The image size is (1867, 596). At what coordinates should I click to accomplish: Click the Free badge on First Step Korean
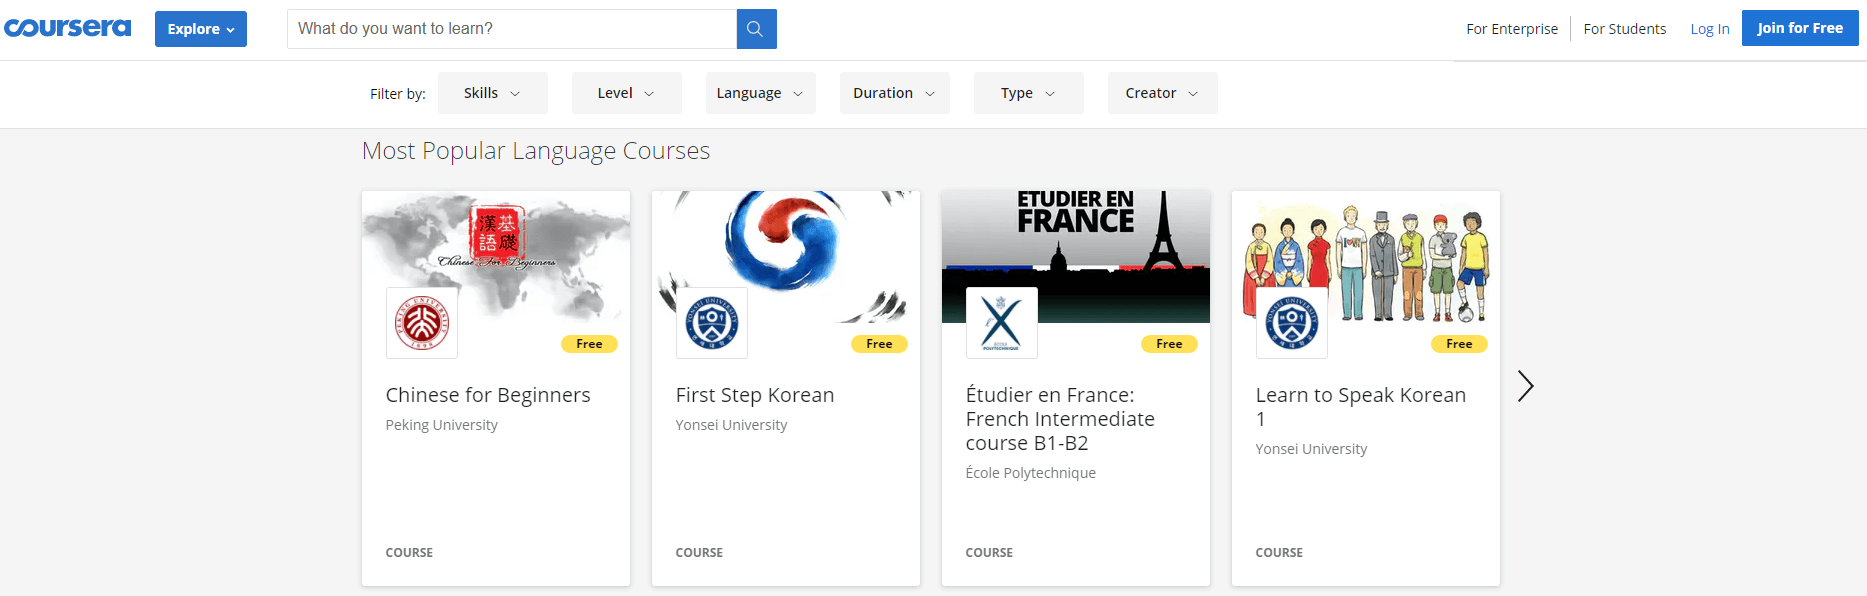[880, 344]
